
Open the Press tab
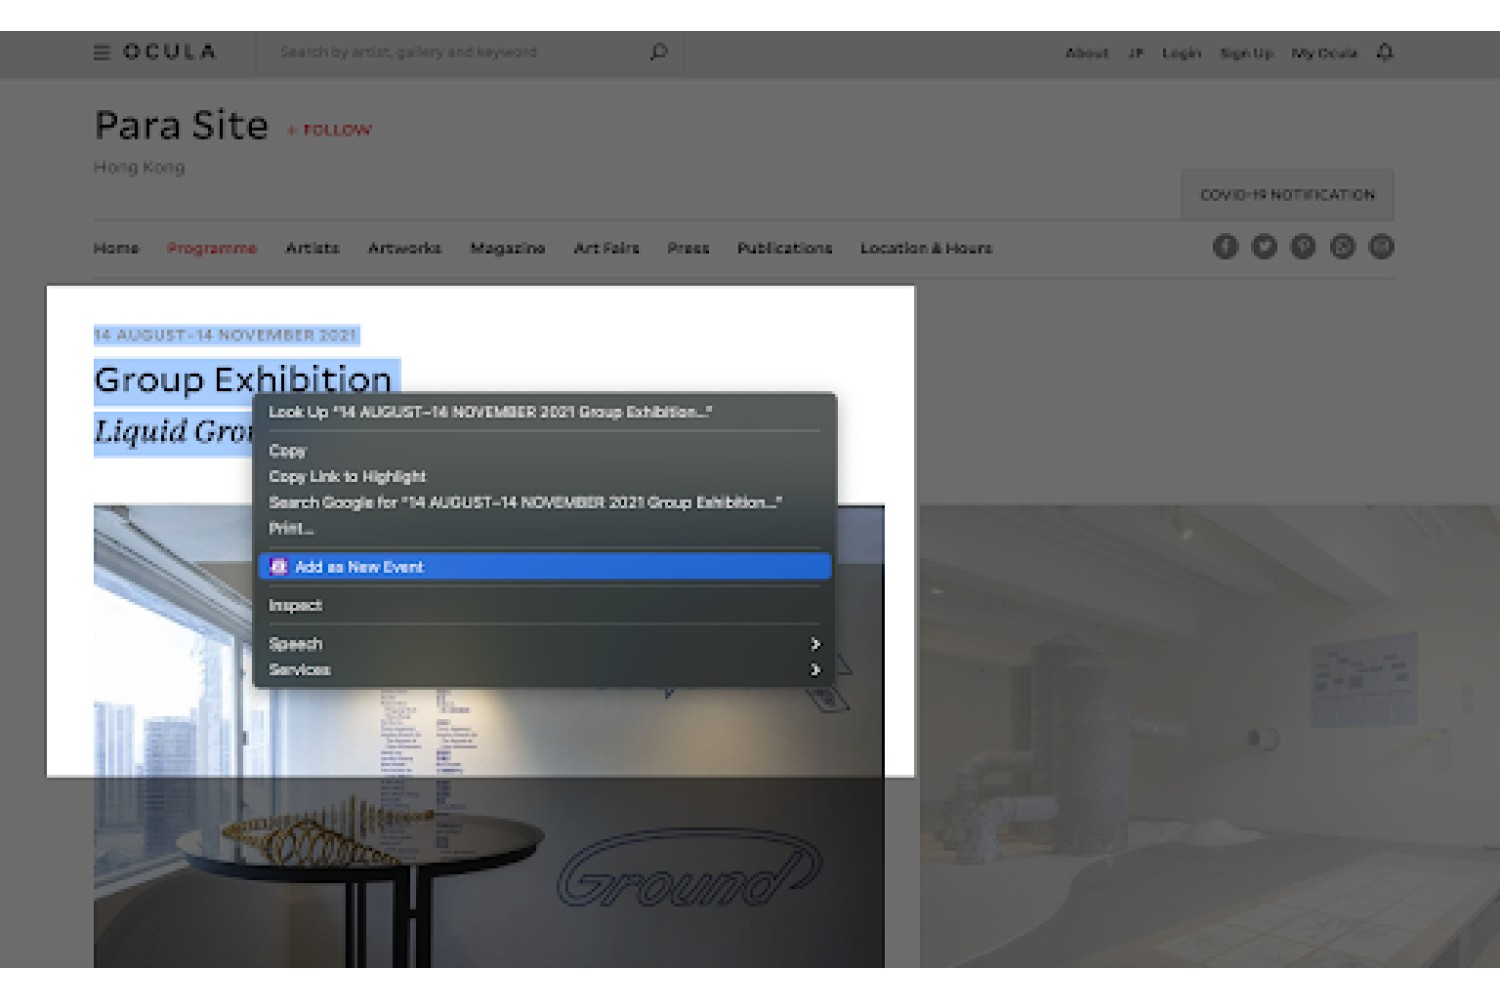688,248
